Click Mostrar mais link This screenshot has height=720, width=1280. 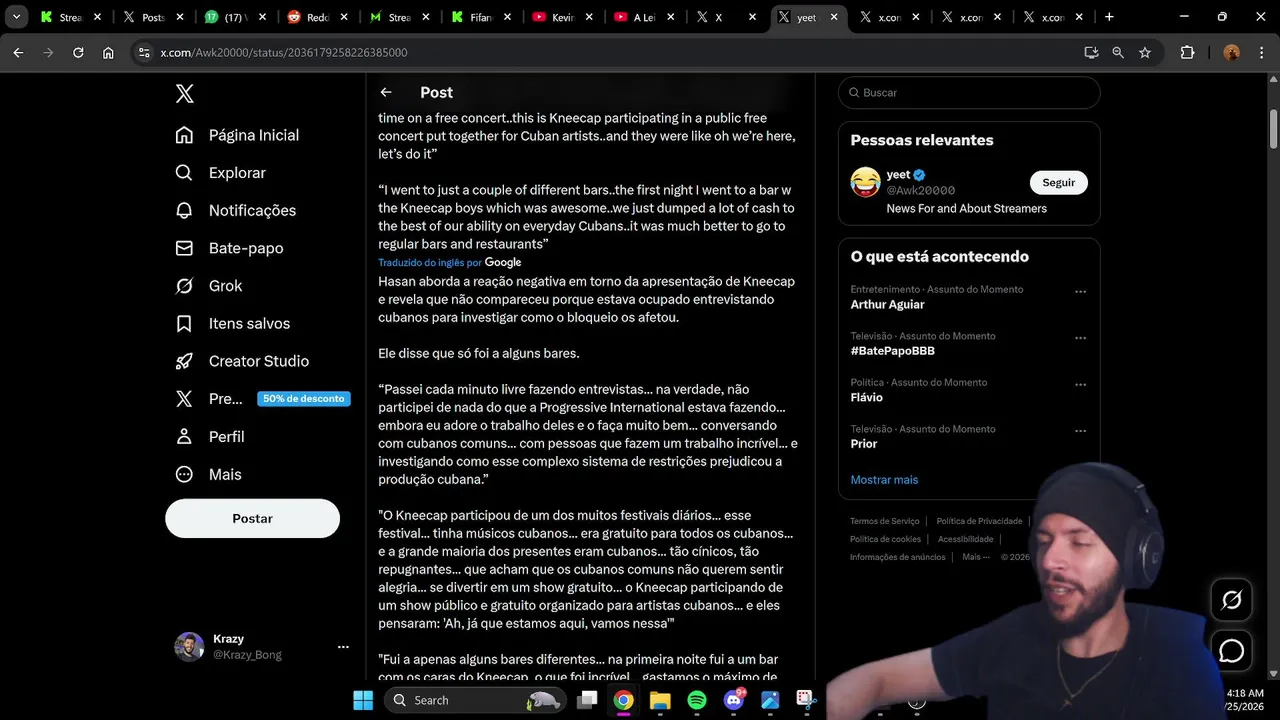tap(884, 480)
